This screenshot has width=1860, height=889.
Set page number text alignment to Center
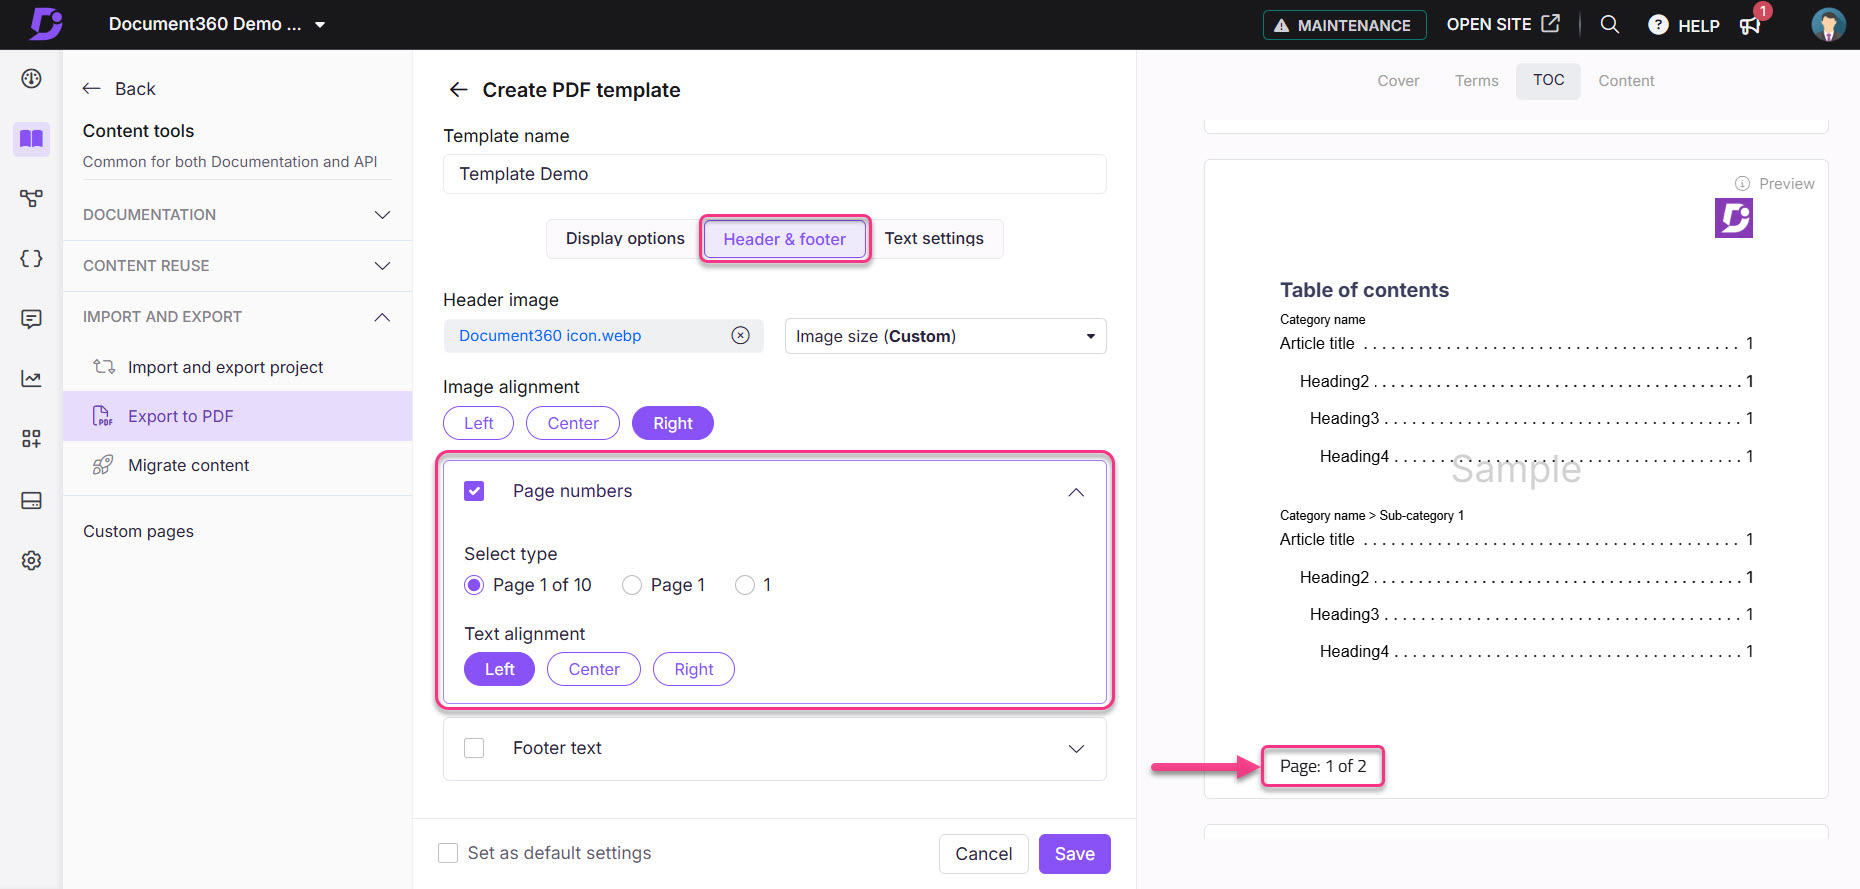point(594,669)
